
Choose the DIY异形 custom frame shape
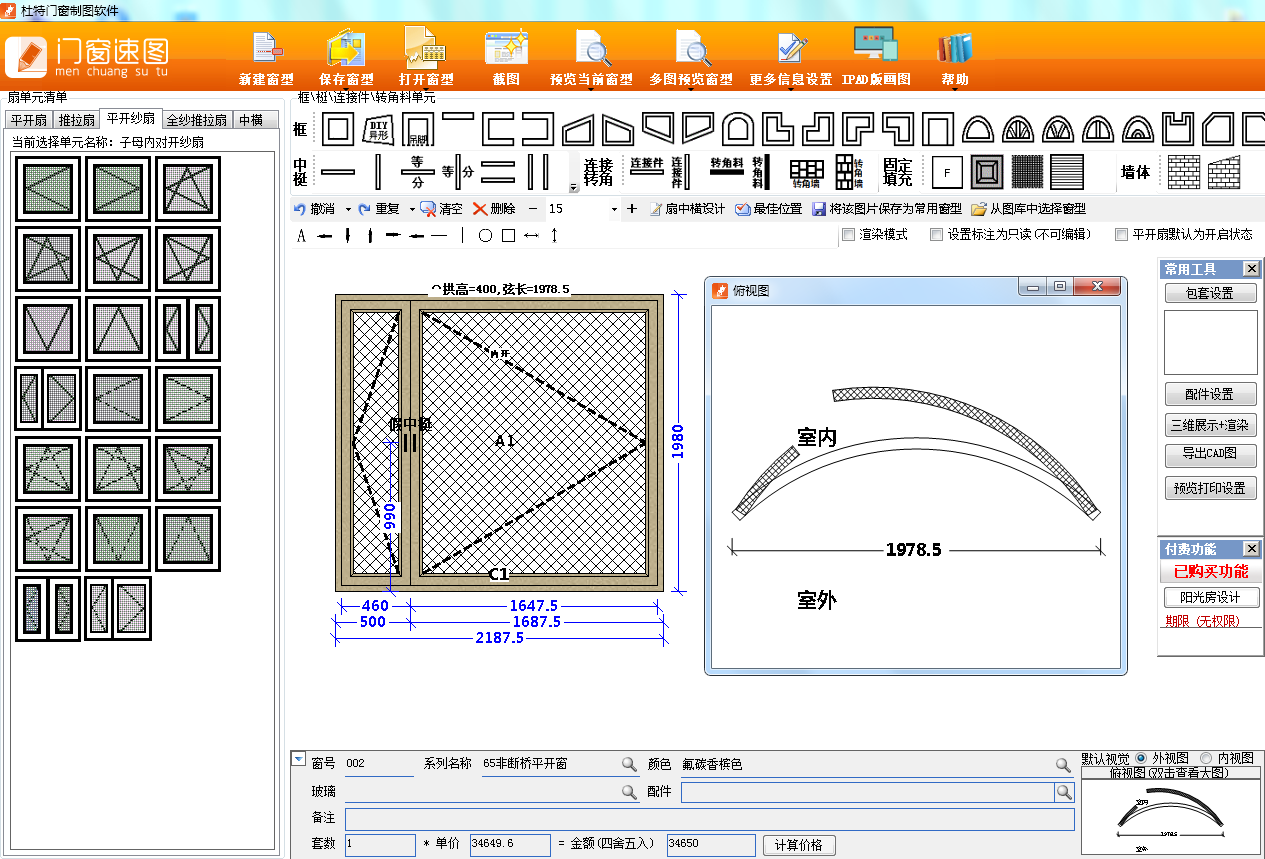click(377, 129)
